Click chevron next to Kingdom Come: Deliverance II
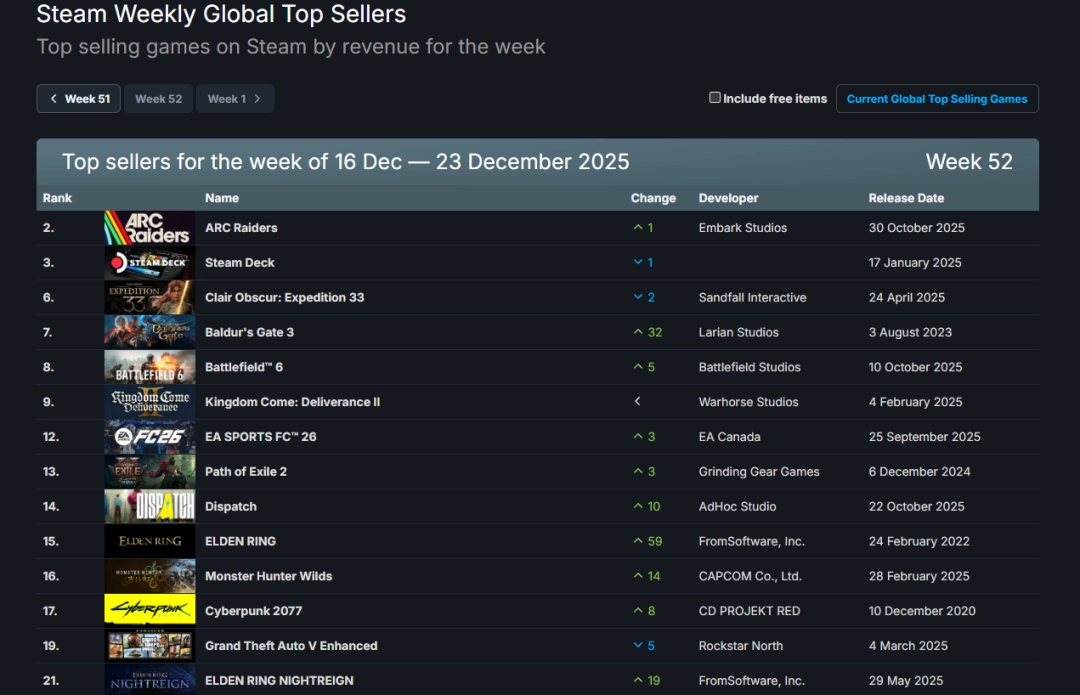Viewport: 1080px width, 695px height. 637,402
